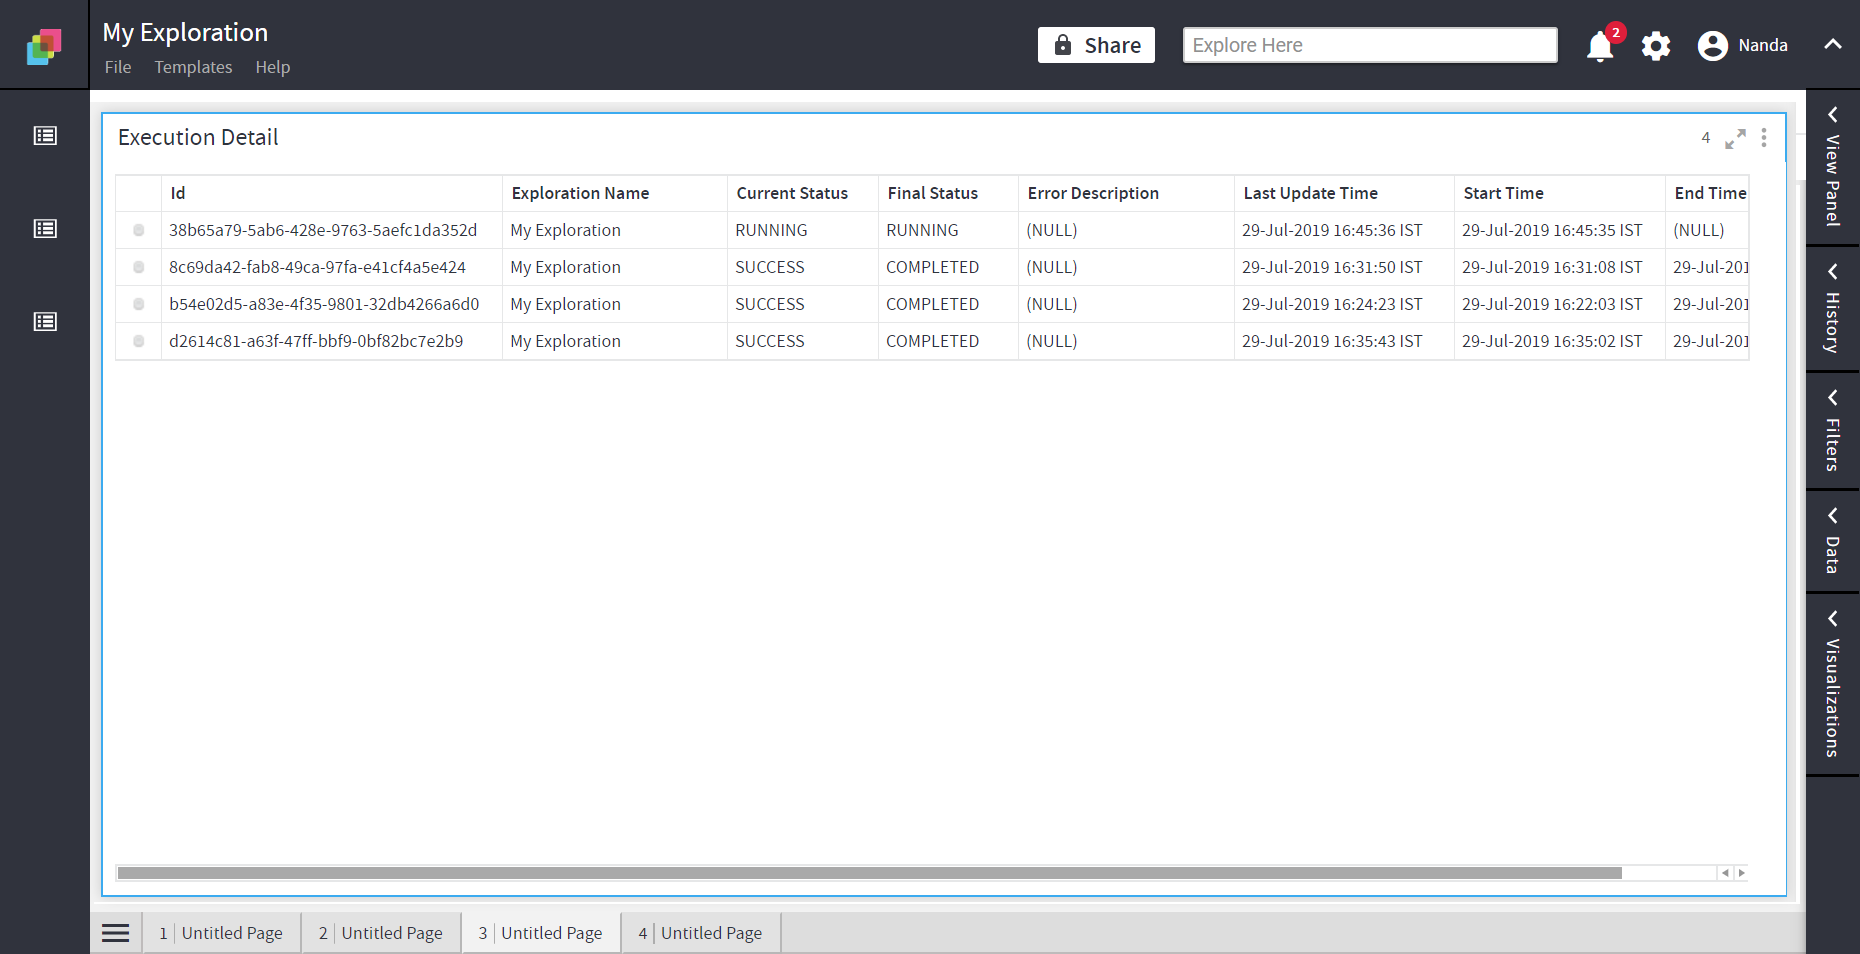Maximize the Execution Detail panel

pos(1735,139)
